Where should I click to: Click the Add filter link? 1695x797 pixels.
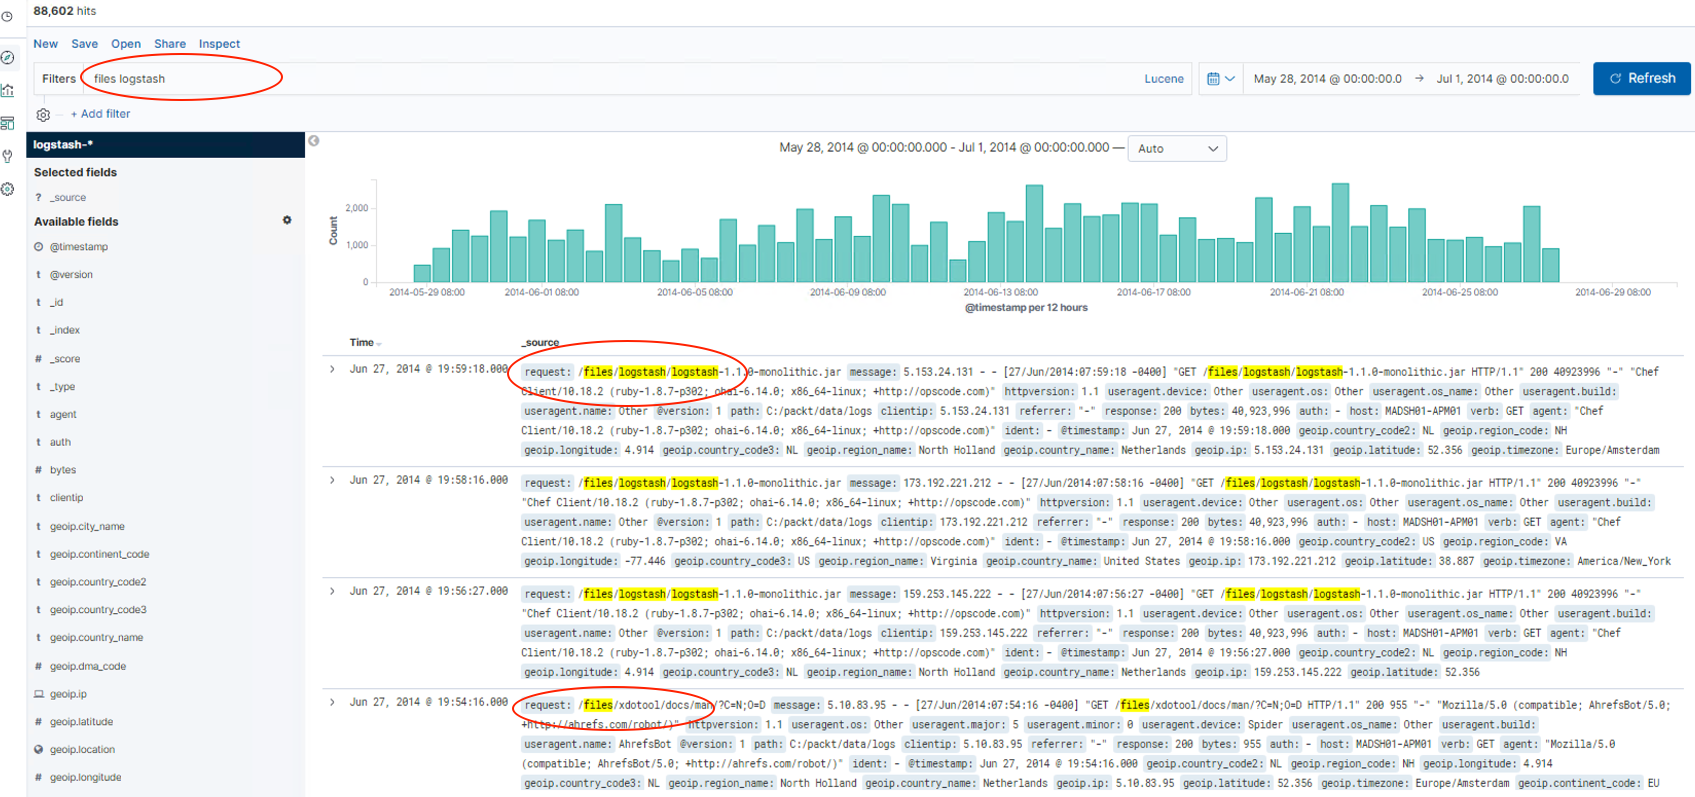[100, 114]
